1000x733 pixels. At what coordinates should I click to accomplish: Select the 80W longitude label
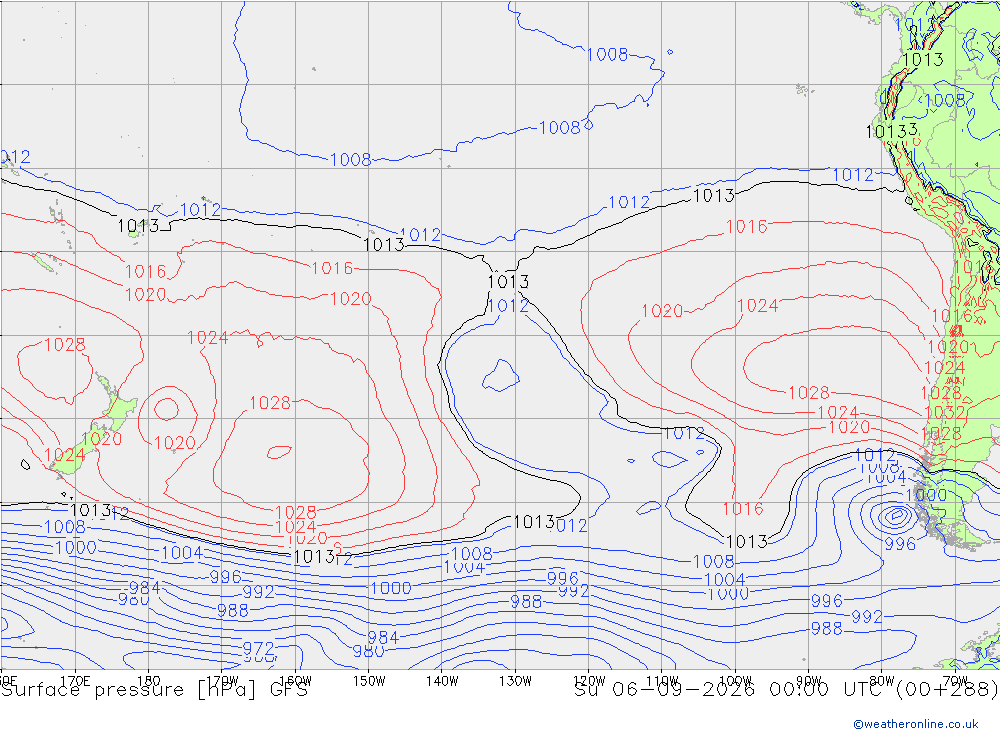point(882,681)
